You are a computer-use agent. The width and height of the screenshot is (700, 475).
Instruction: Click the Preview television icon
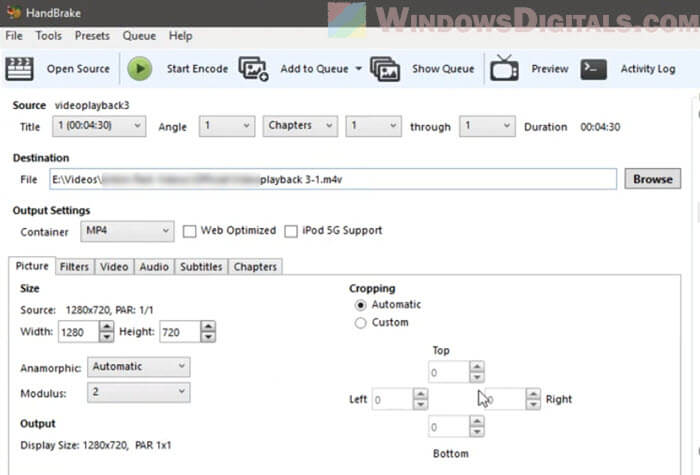[504, 68]
